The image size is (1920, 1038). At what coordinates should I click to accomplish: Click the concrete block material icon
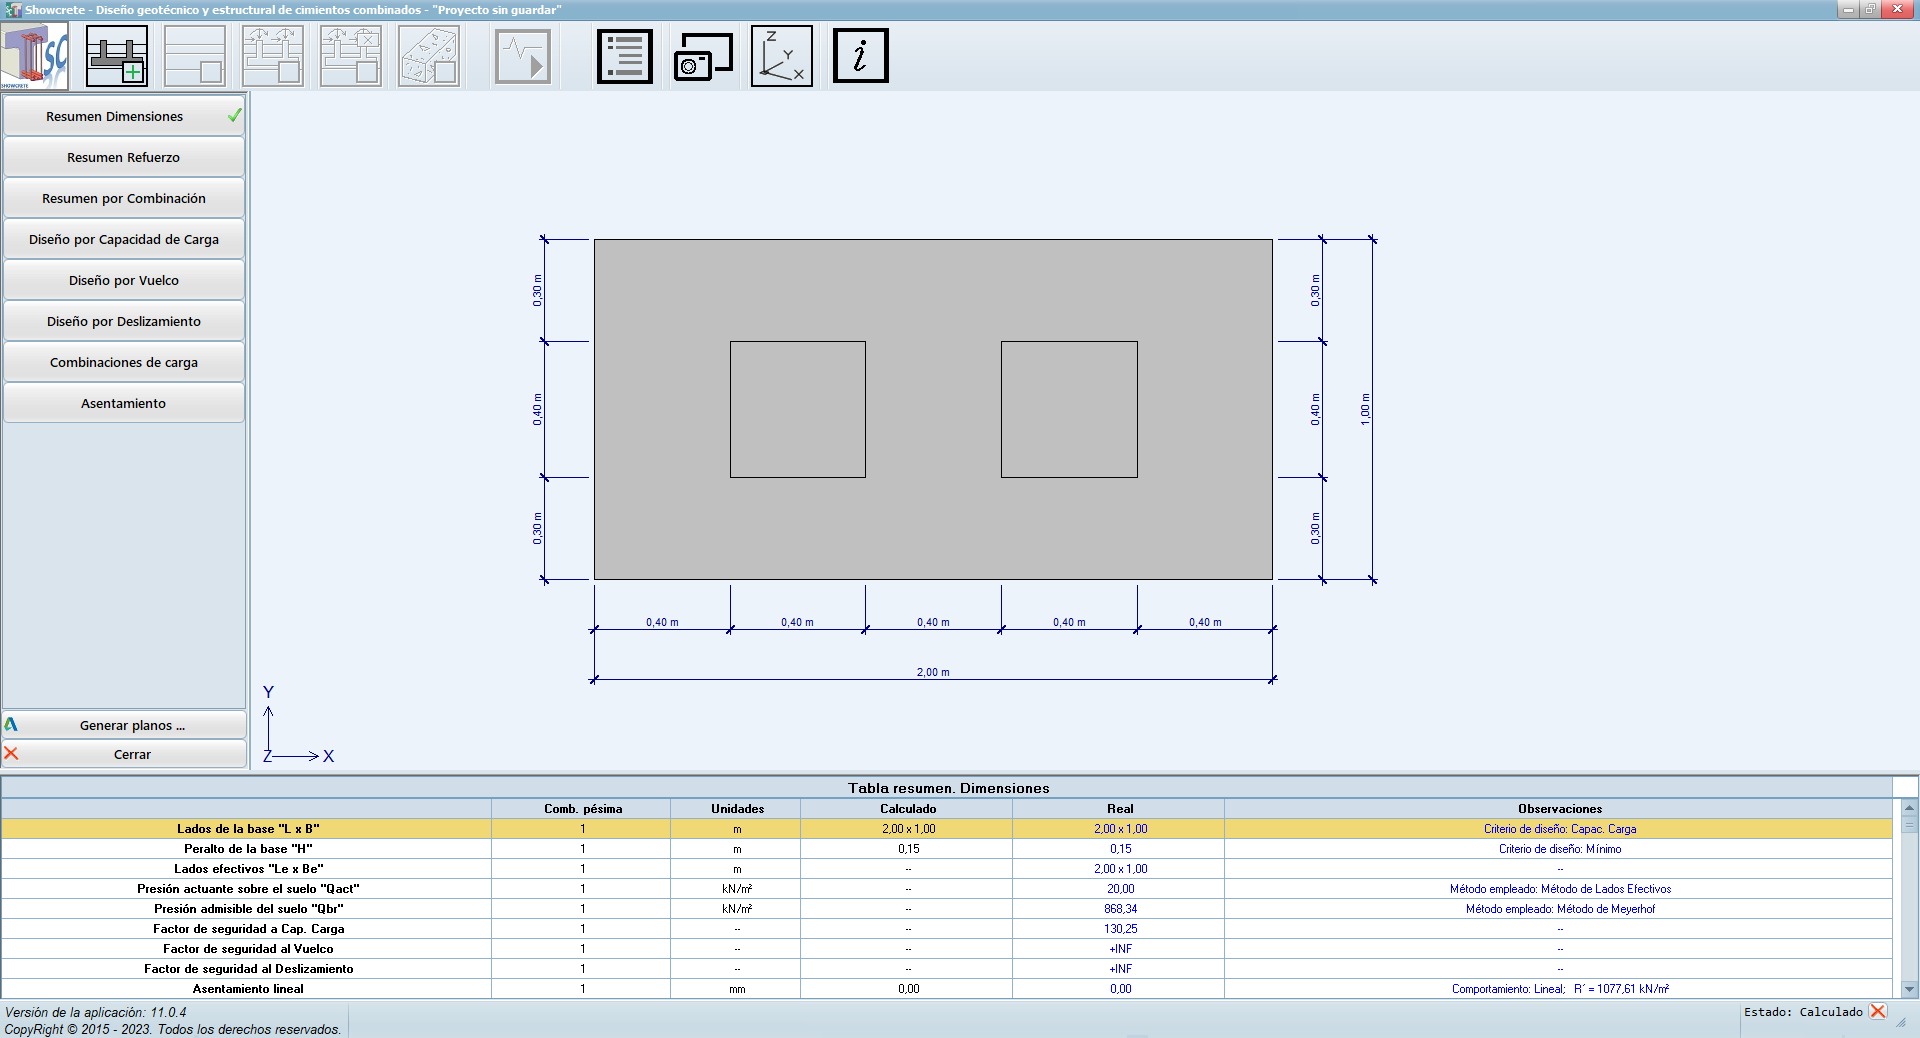pos(429,56)
